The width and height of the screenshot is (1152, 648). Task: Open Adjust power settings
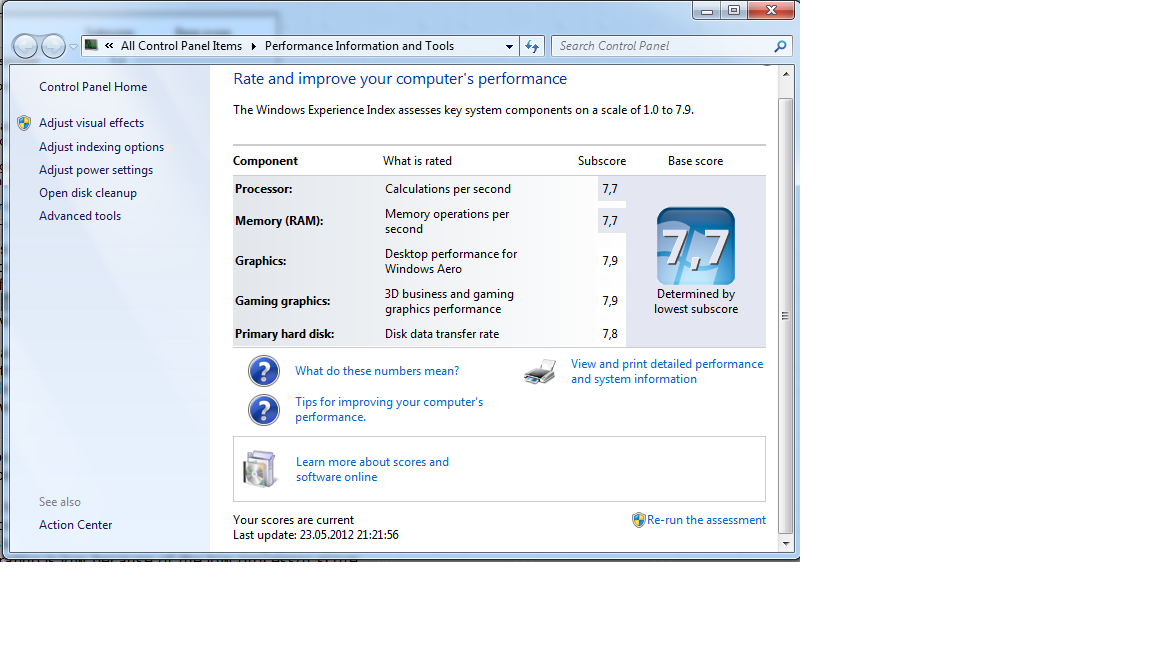tap(96, 170)
